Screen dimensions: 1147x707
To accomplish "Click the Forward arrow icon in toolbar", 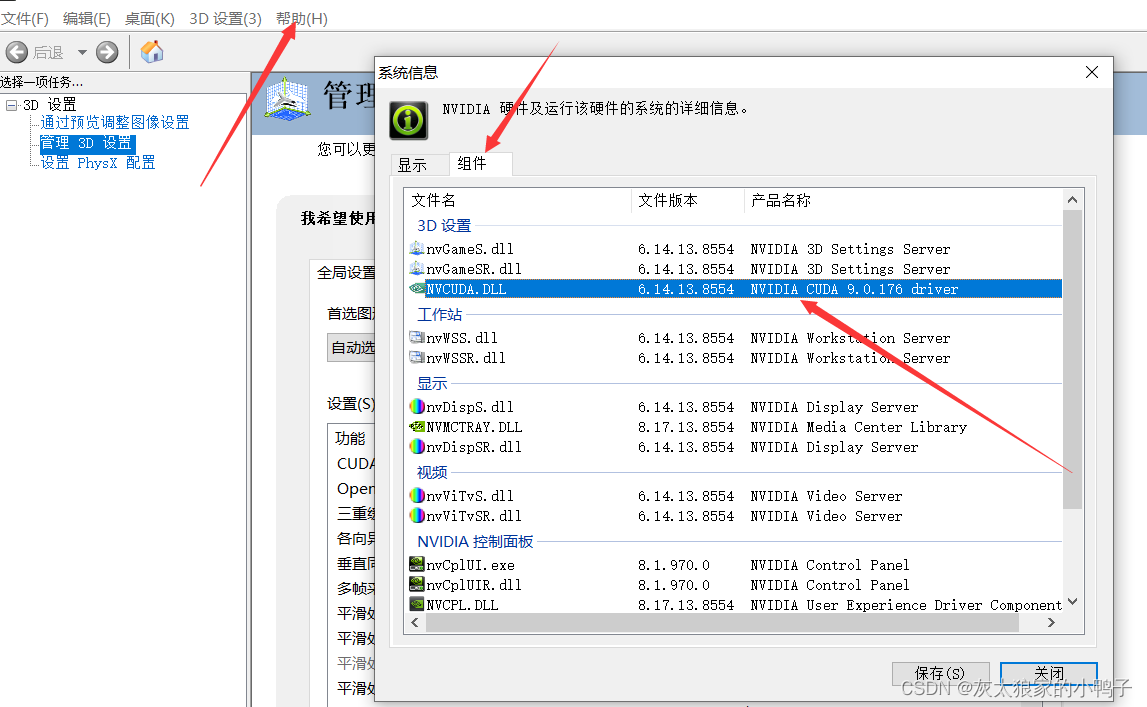I will [107, 53].
